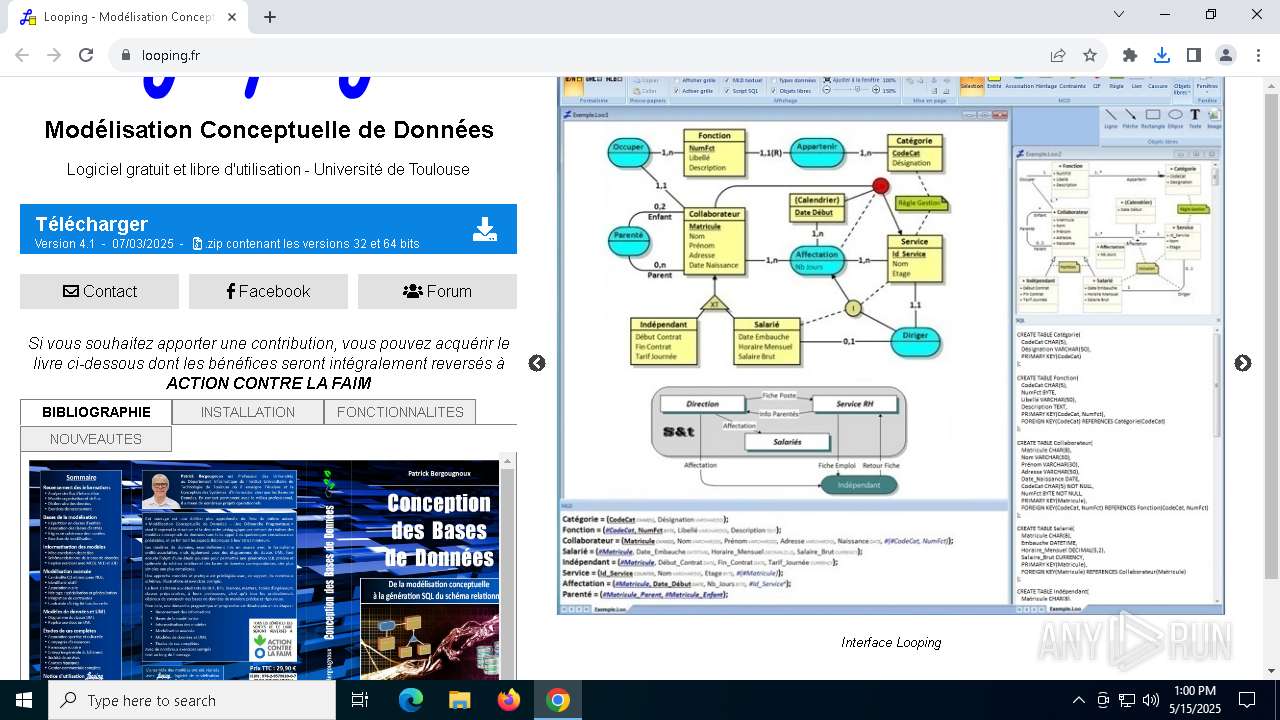This screenshot has height=720, width=1280.
Task: Click the Modélisation Conceptuelle de Données heading
Action: point(268,130)
